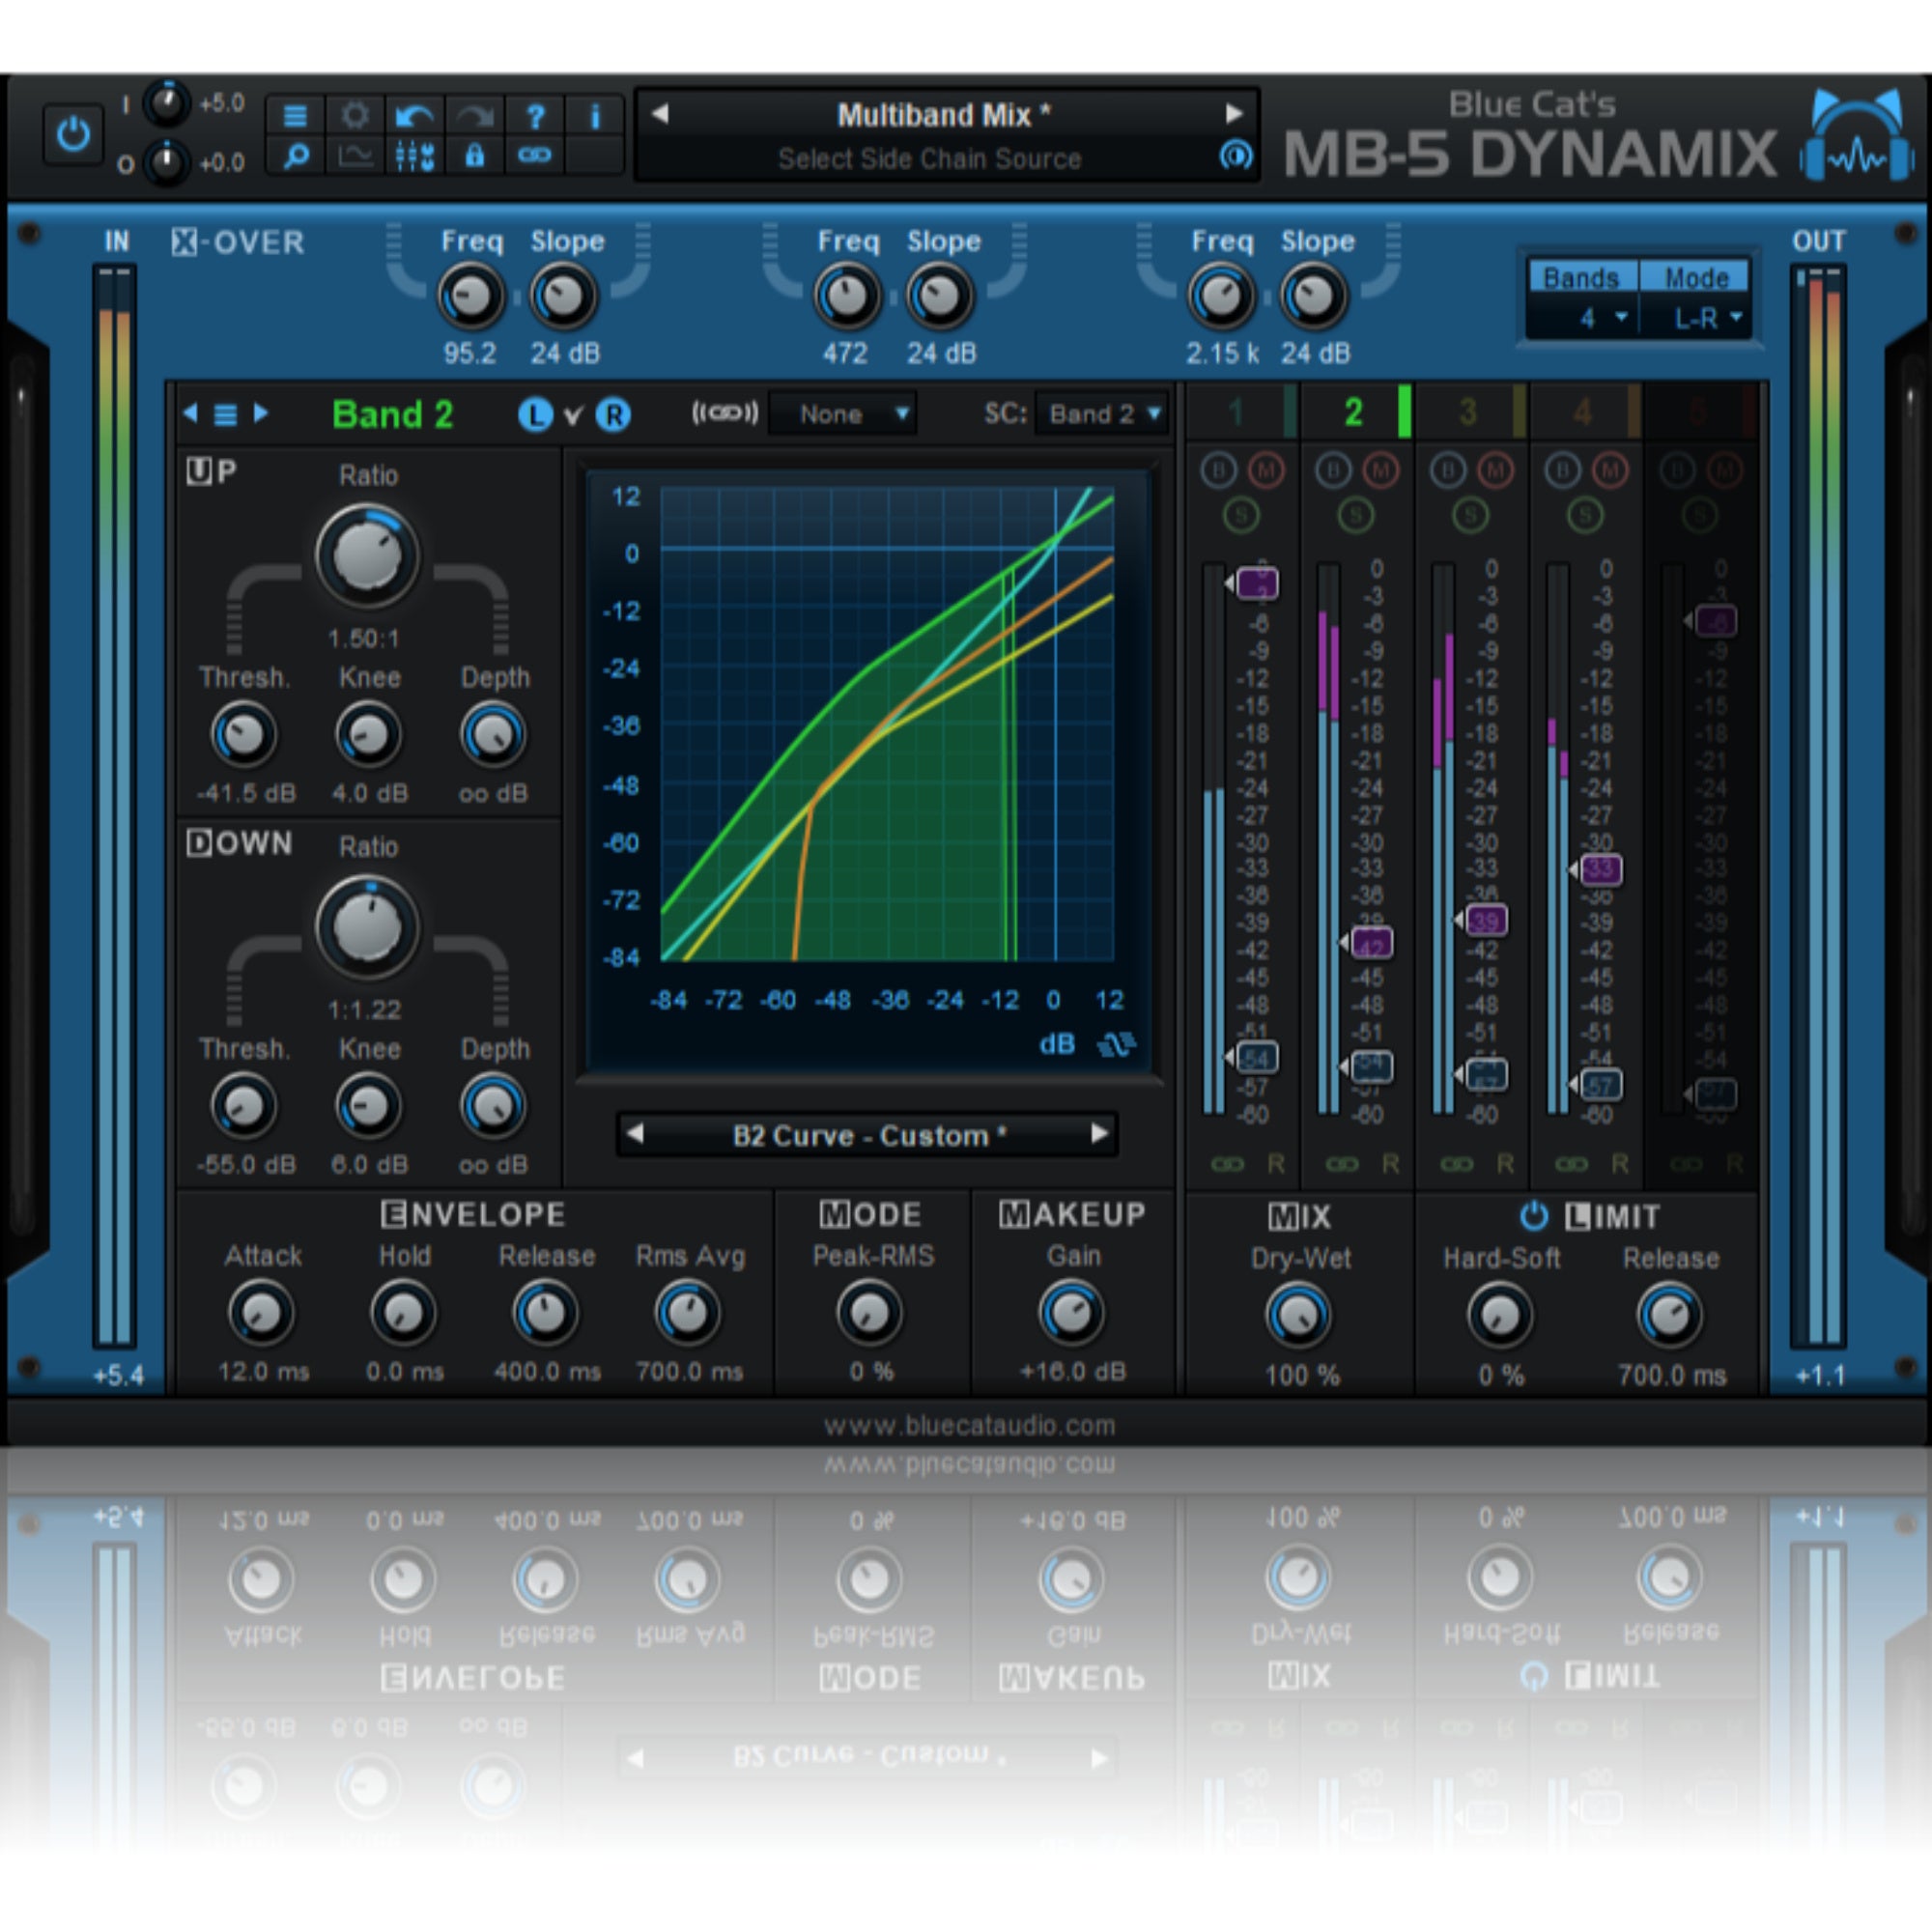Toggle graph display mode icon near dB

click(x=1116, y=1045)
